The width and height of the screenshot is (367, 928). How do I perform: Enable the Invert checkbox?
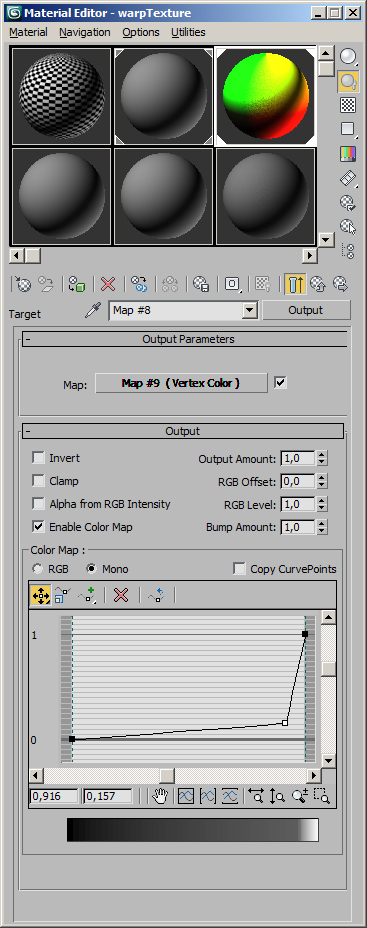pyautogui.click(x=38, y=458)
